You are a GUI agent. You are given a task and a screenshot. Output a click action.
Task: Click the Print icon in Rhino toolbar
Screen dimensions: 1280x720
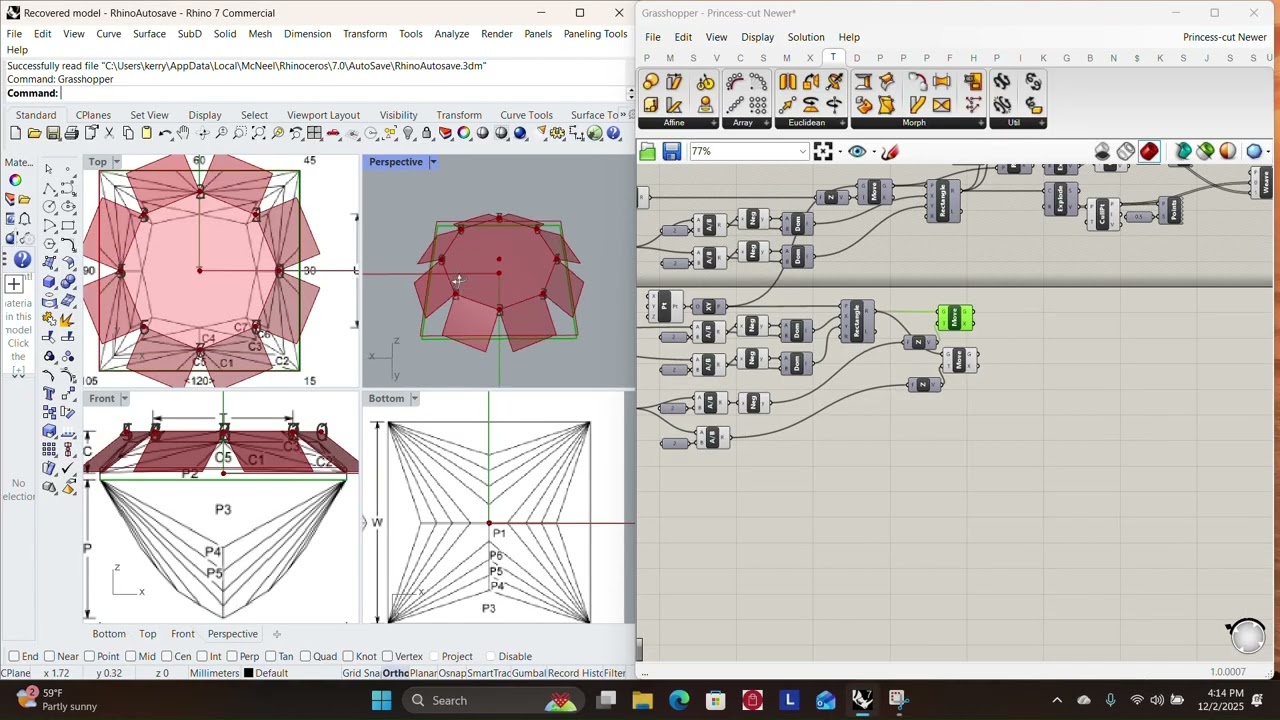tap(72, 133)
